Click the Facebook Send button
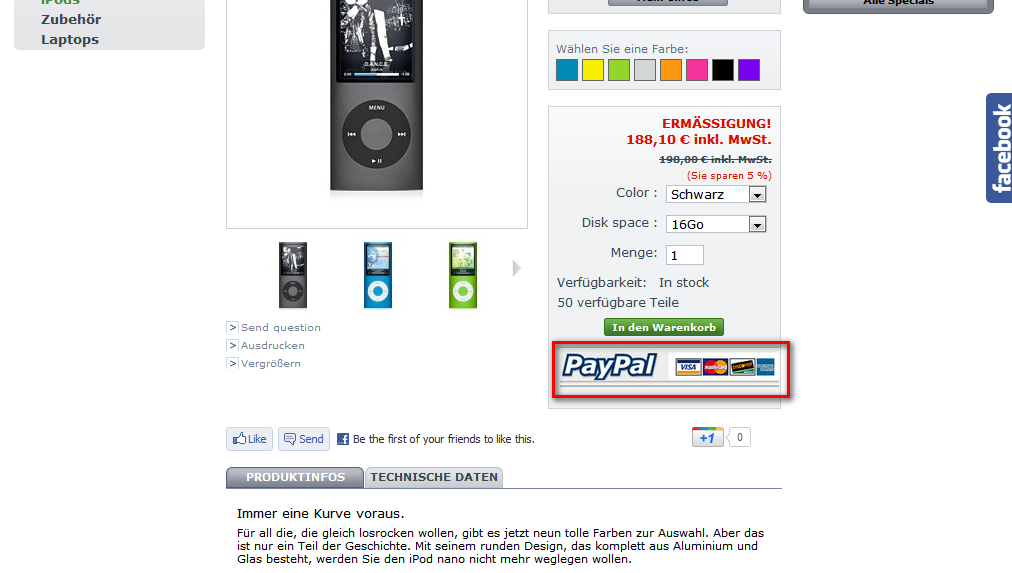Image resolution: width=1012 pixels, height=573 pixels. click(304, 439)
